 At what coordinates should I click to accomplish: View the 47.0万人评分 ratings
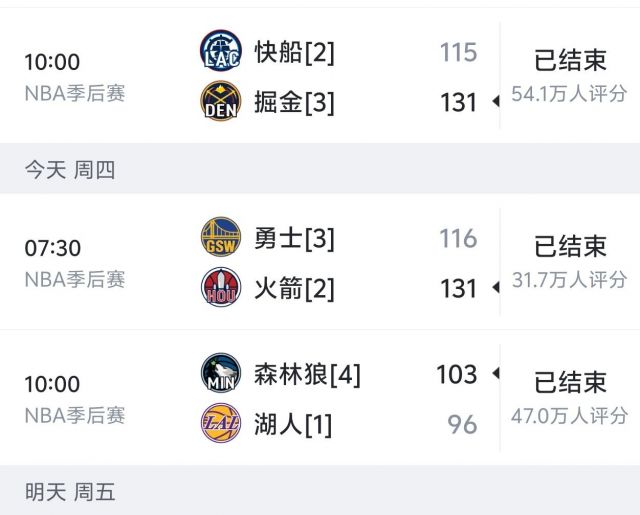pos(569,416)
